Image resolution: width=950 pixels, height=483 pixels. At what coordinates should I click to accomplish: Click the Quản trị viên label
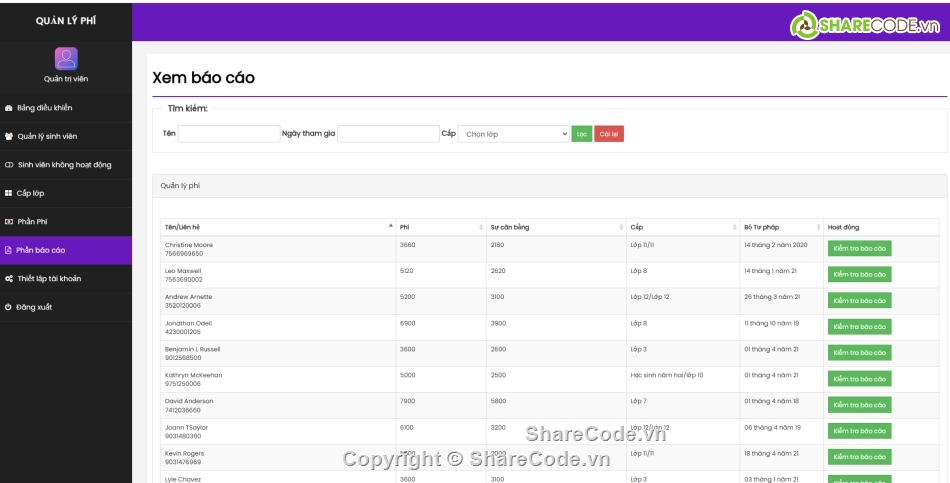pyautogui.click(x=66, y=79)
